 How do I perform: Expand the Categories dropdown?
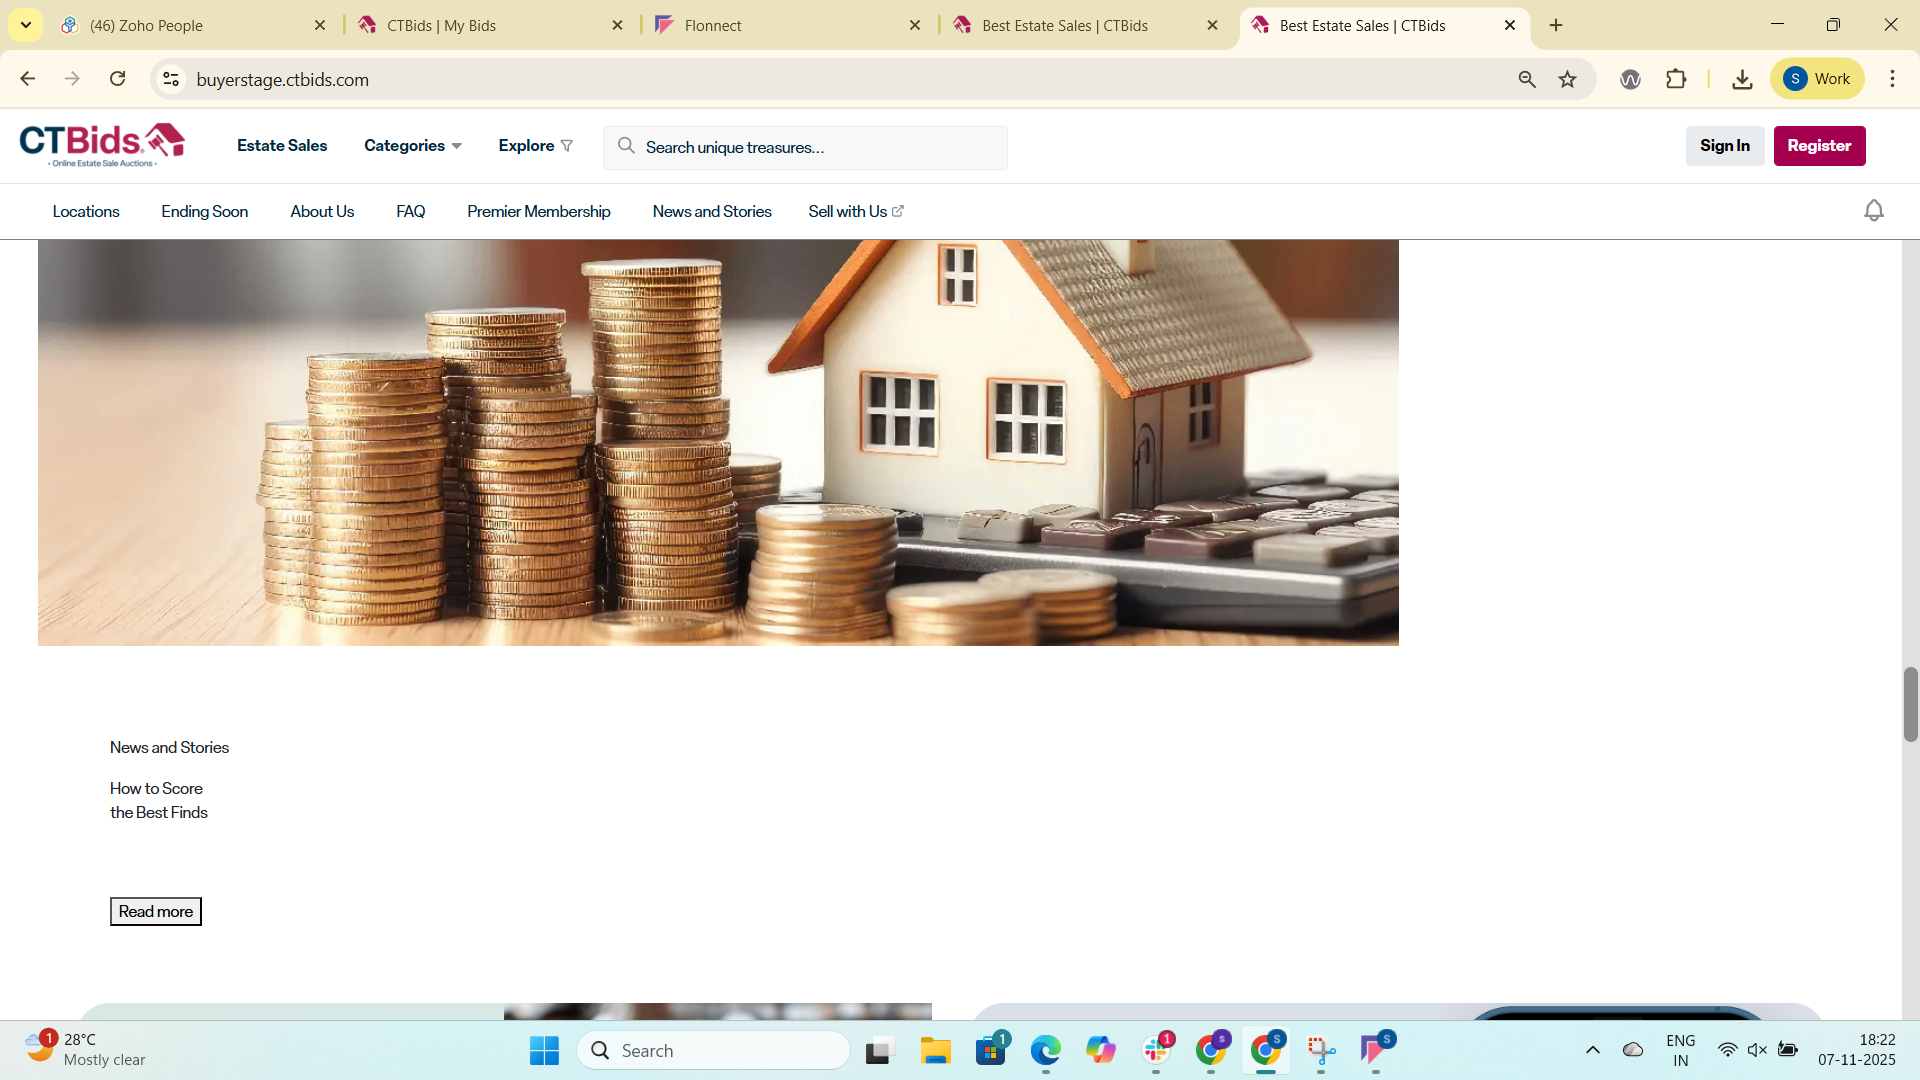point(412,146)
